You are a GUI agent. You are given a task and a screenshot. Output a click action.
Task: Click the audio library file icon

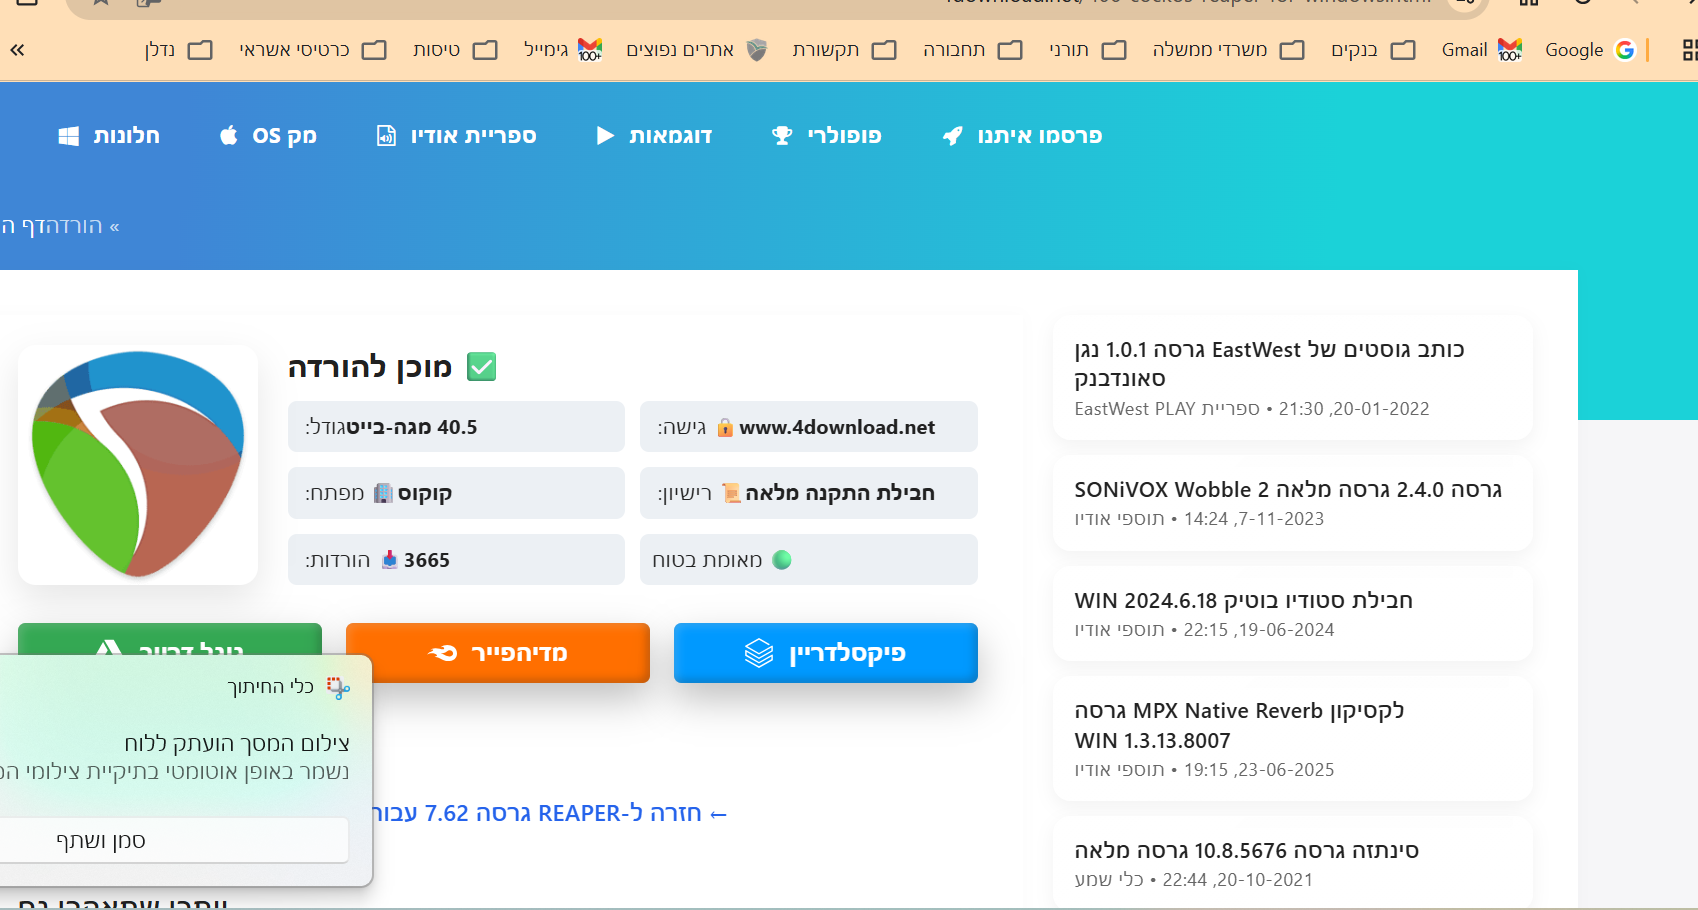(x=386, y=136)
